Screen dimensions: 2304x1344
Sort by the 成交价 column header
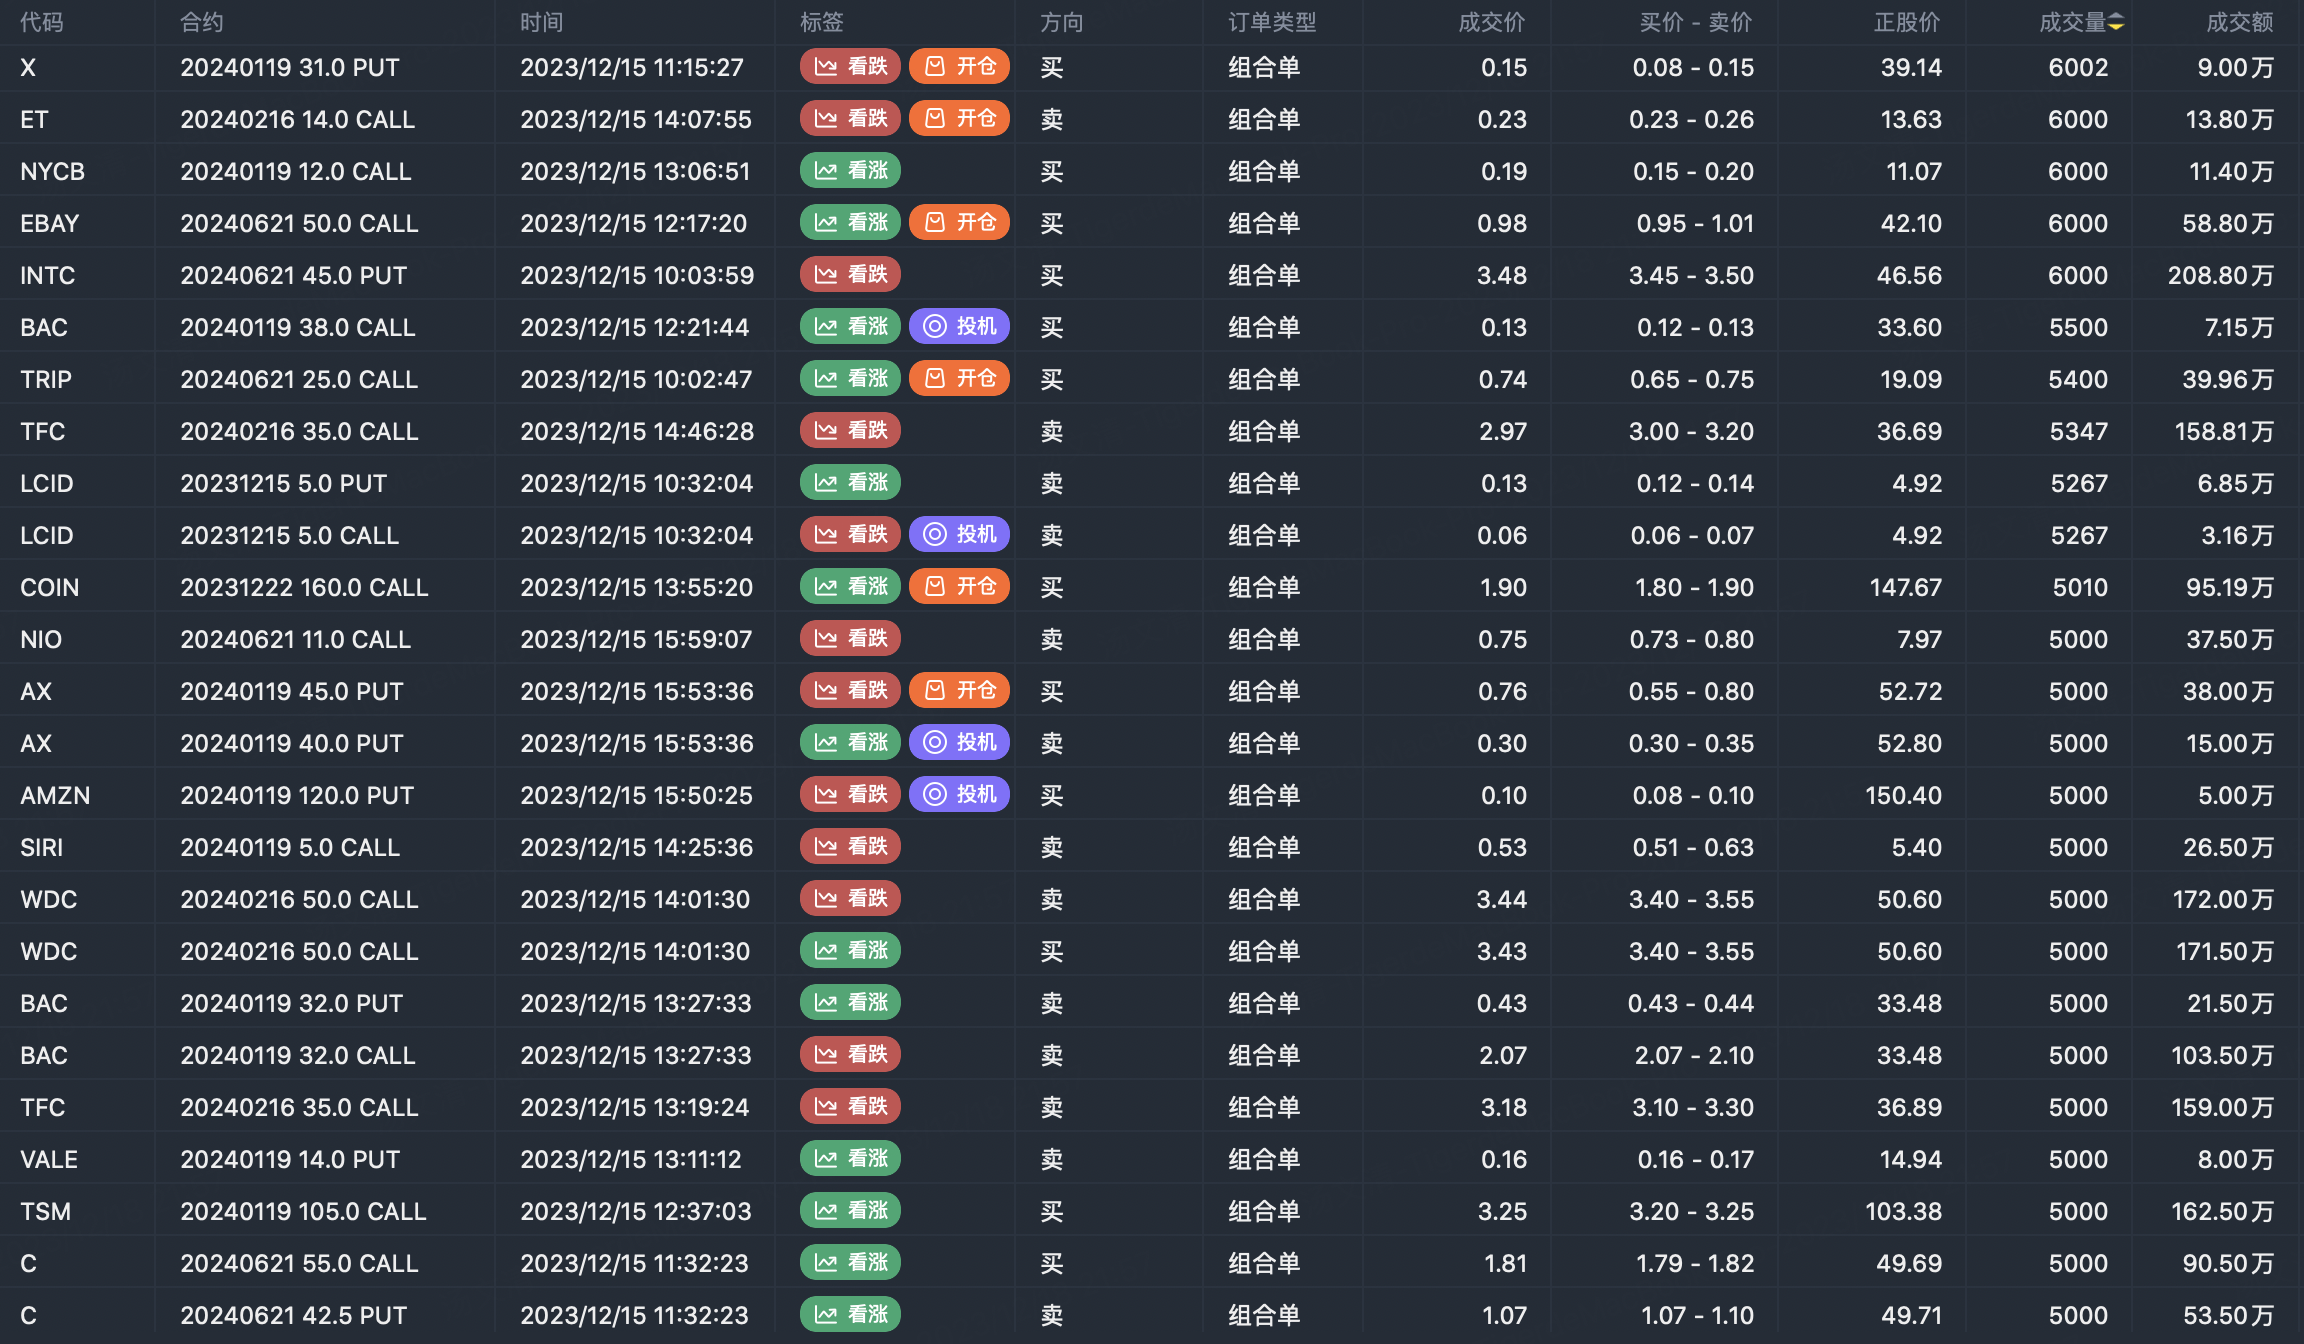click(1491, 23)
